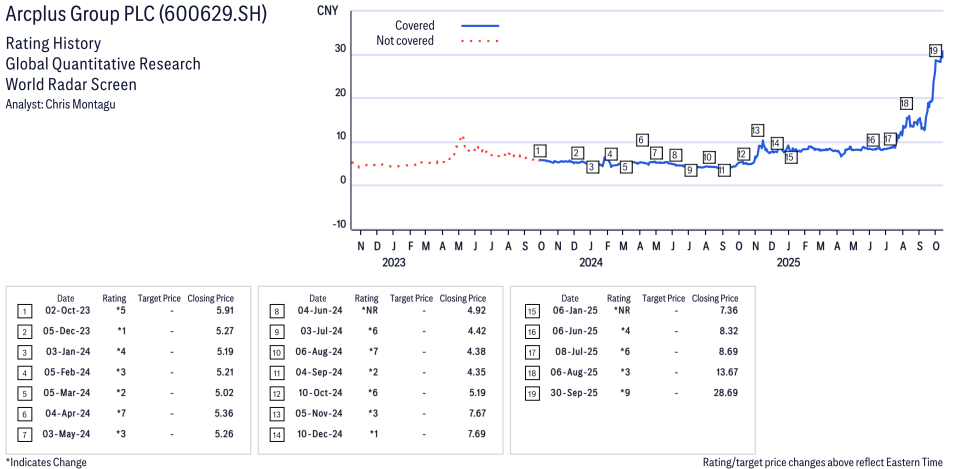Select marker 9 on the chart line
The image size is (954, 469).
coord(690,170)
